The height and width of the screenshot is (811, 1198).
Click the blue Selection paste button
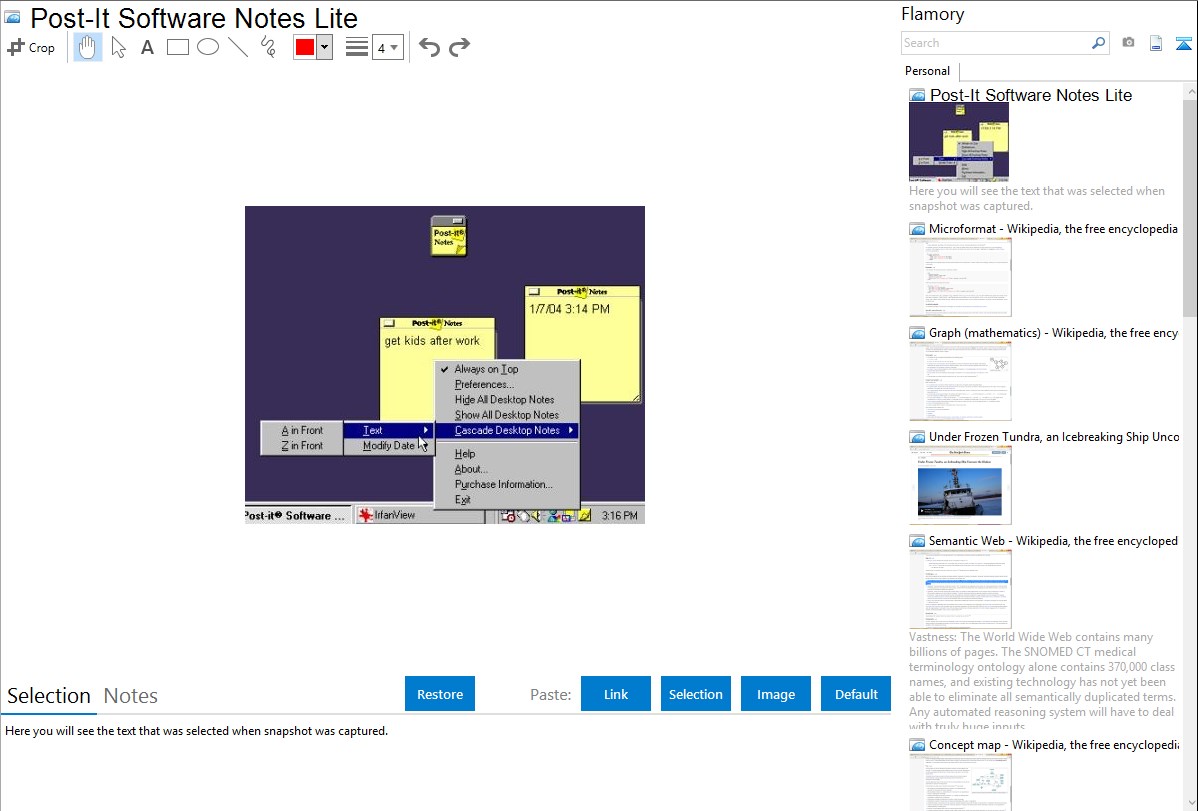[x=695, y=694]
